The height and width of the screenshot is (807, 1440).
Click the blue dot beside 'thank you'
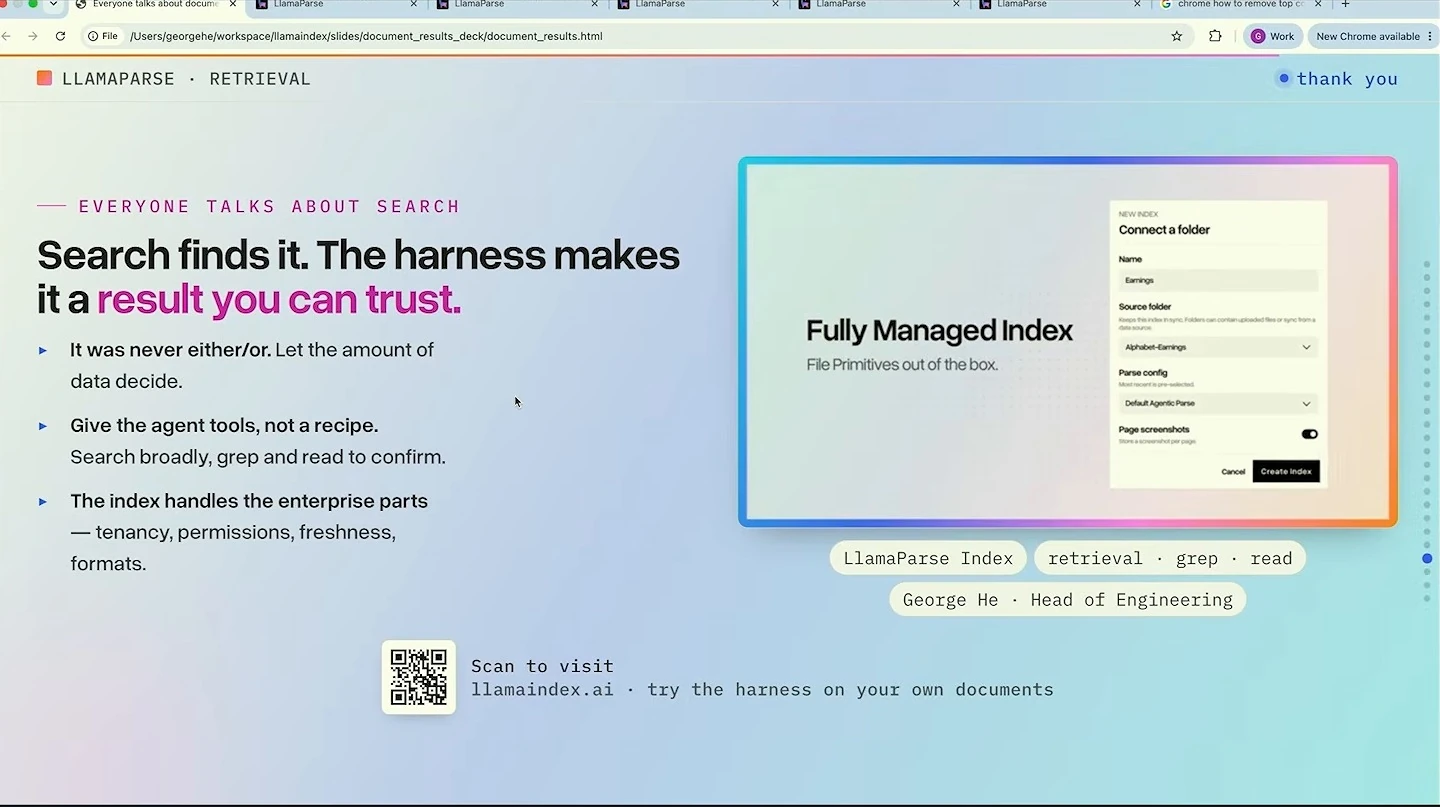pos(1284,78)
